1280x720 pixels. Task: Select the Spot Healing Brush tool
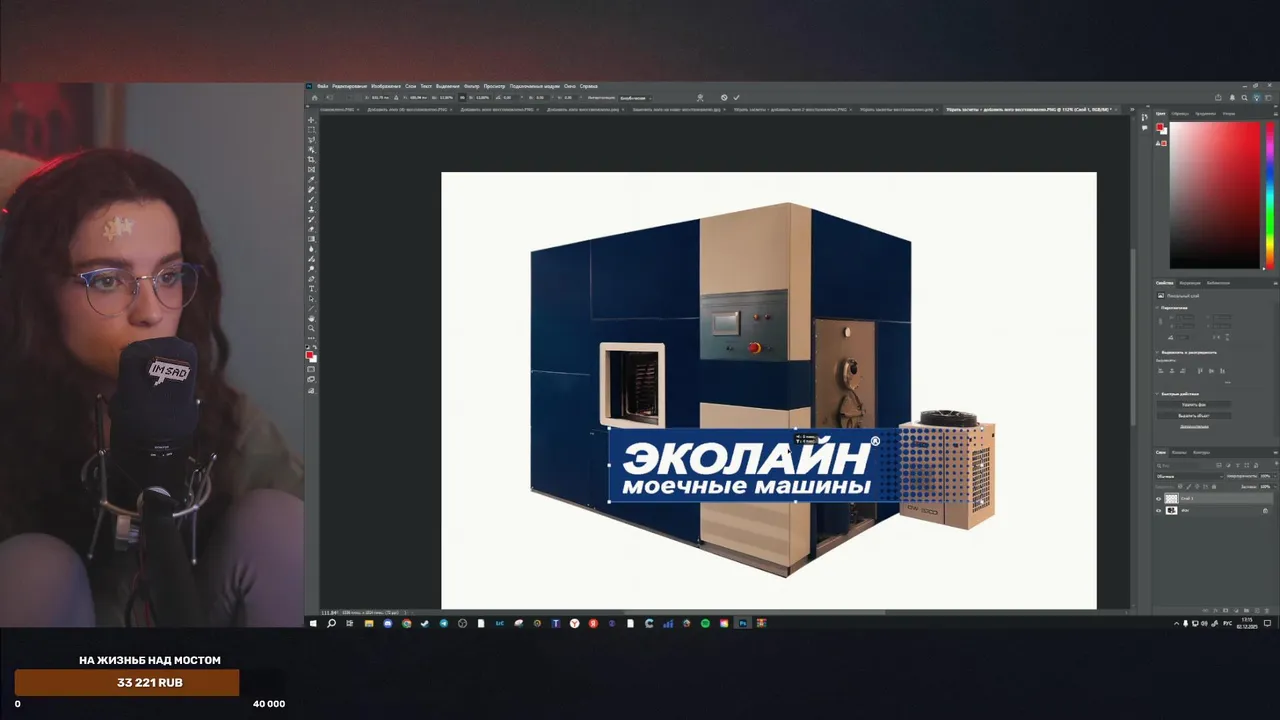click(311, 190)
